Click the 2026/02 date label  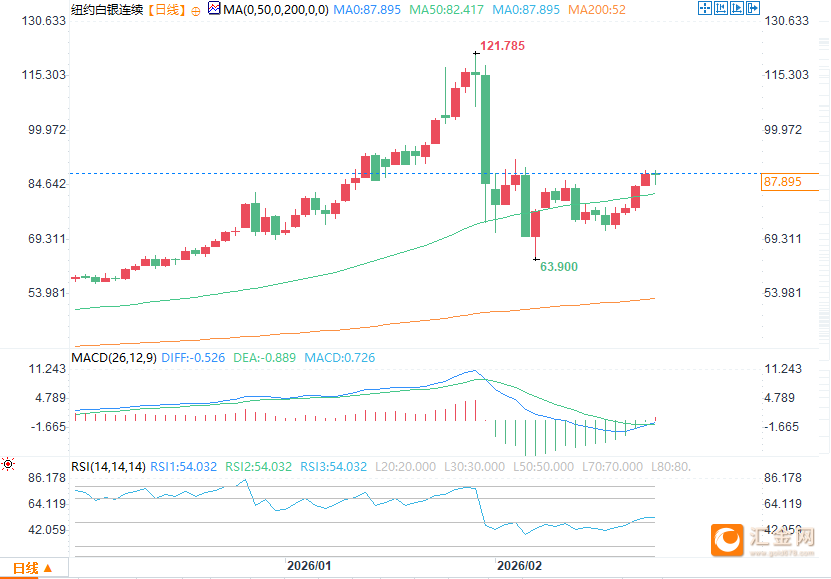pyautogui.click(x=519, y=566)
